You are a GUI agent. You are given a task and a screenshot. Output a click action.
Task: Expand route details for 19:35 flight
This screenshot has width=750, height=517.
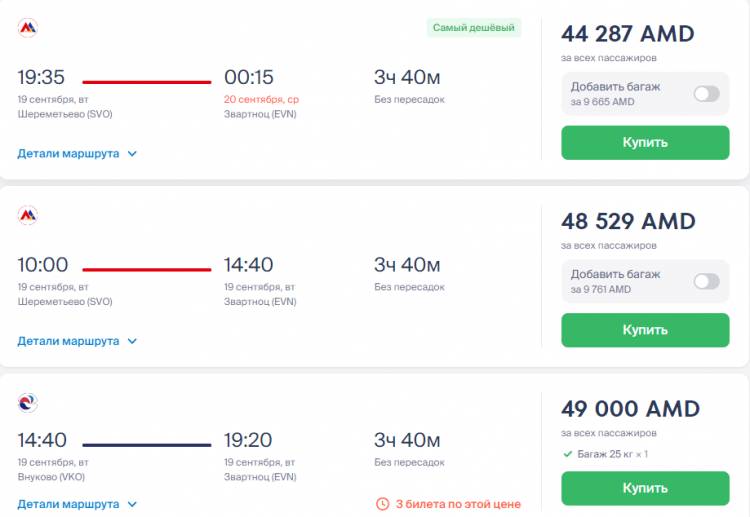77,154
